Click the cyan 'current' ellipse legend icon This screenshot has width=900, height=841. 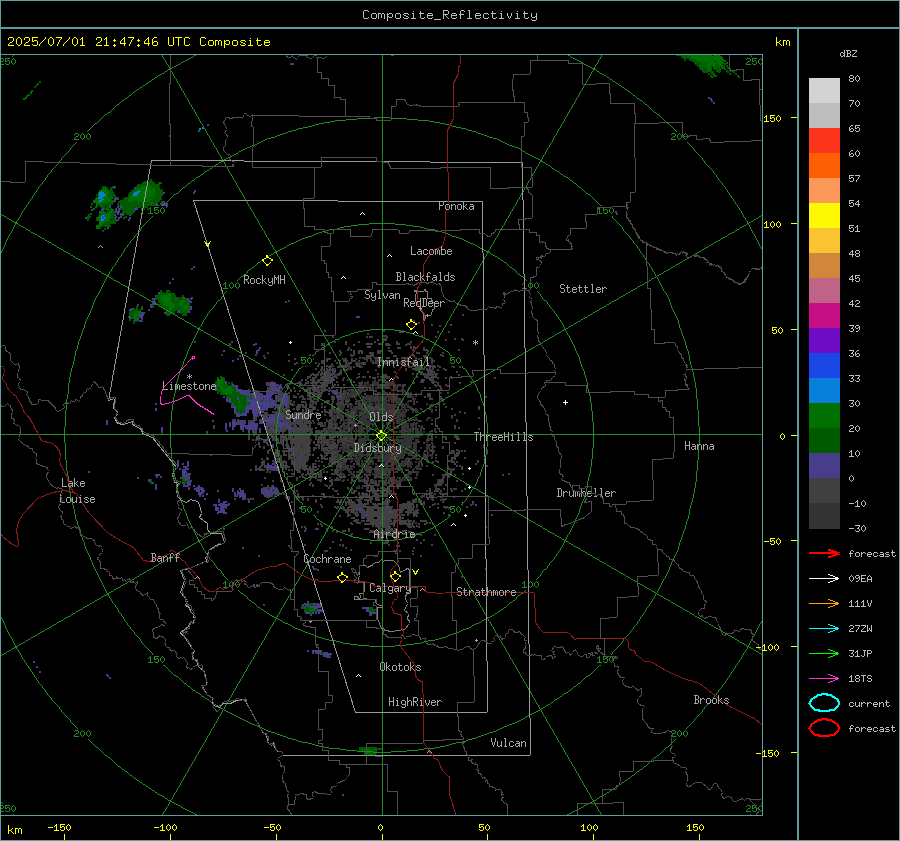pyautogui.click(x=824, y=703)
